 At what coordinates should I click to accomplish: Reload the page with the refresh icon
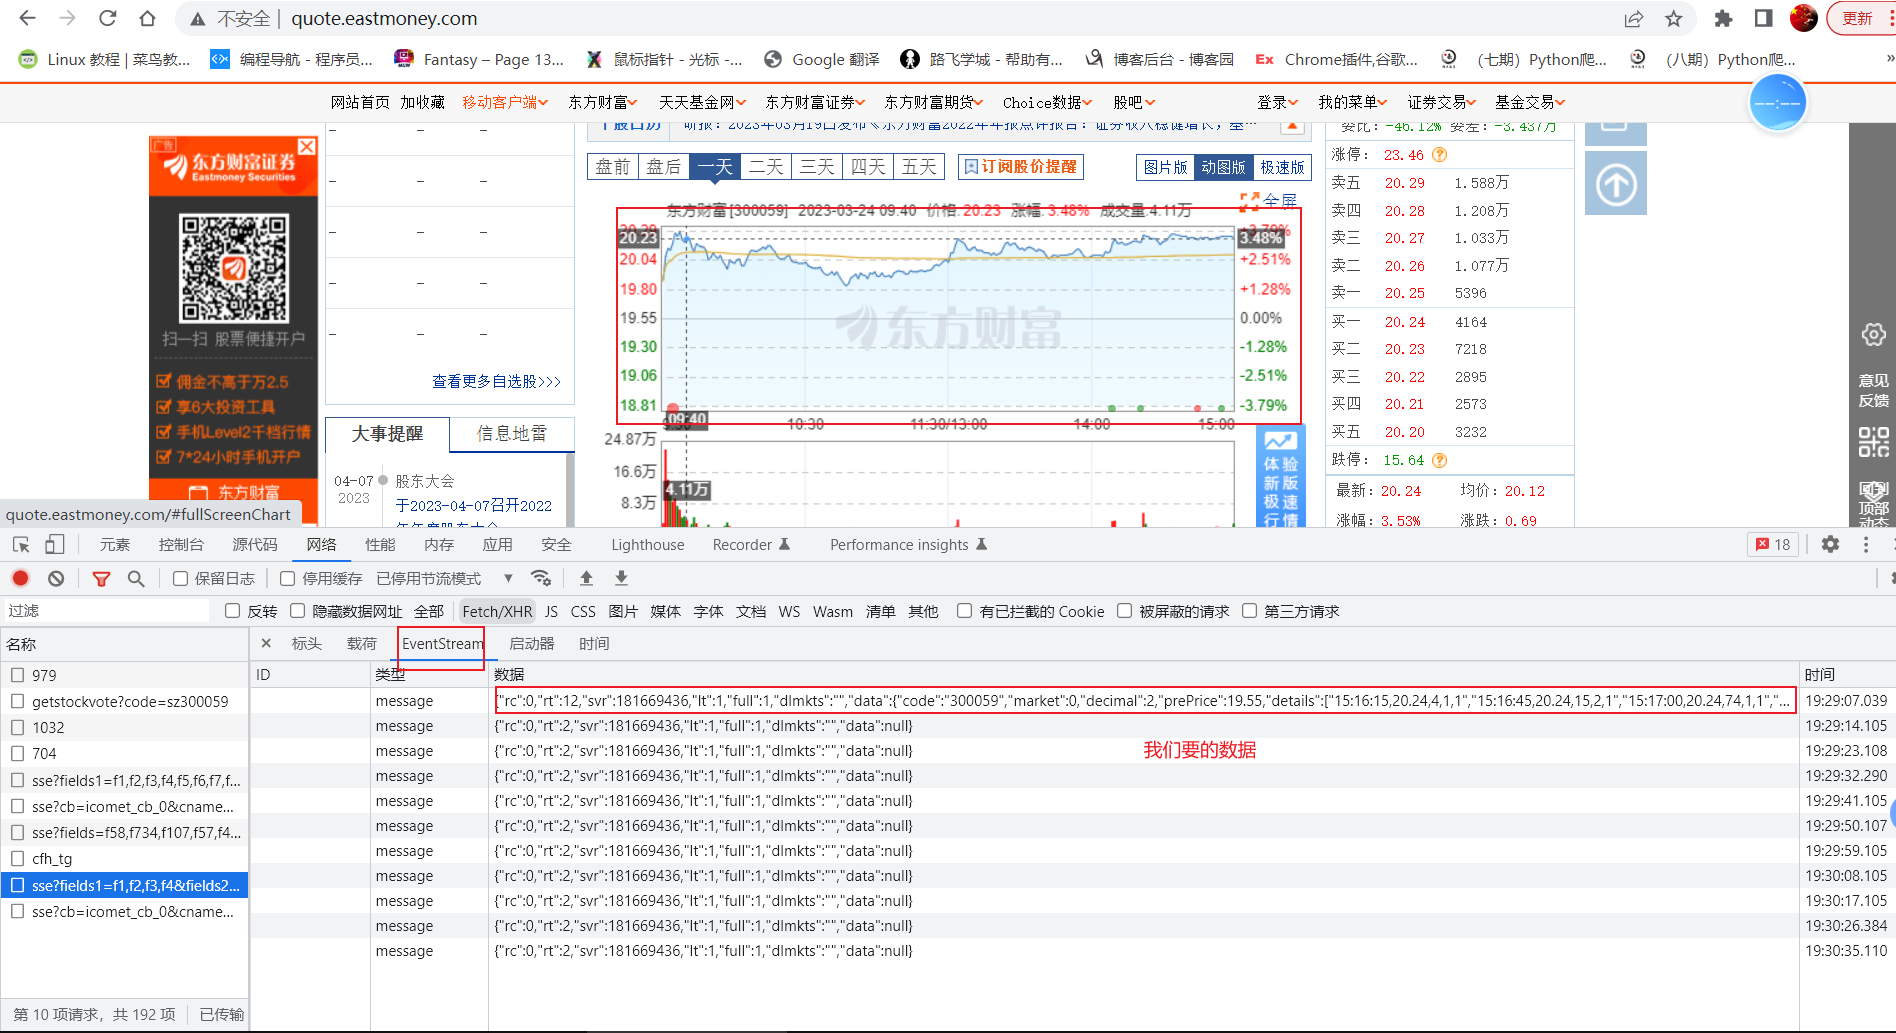[107, 18]
